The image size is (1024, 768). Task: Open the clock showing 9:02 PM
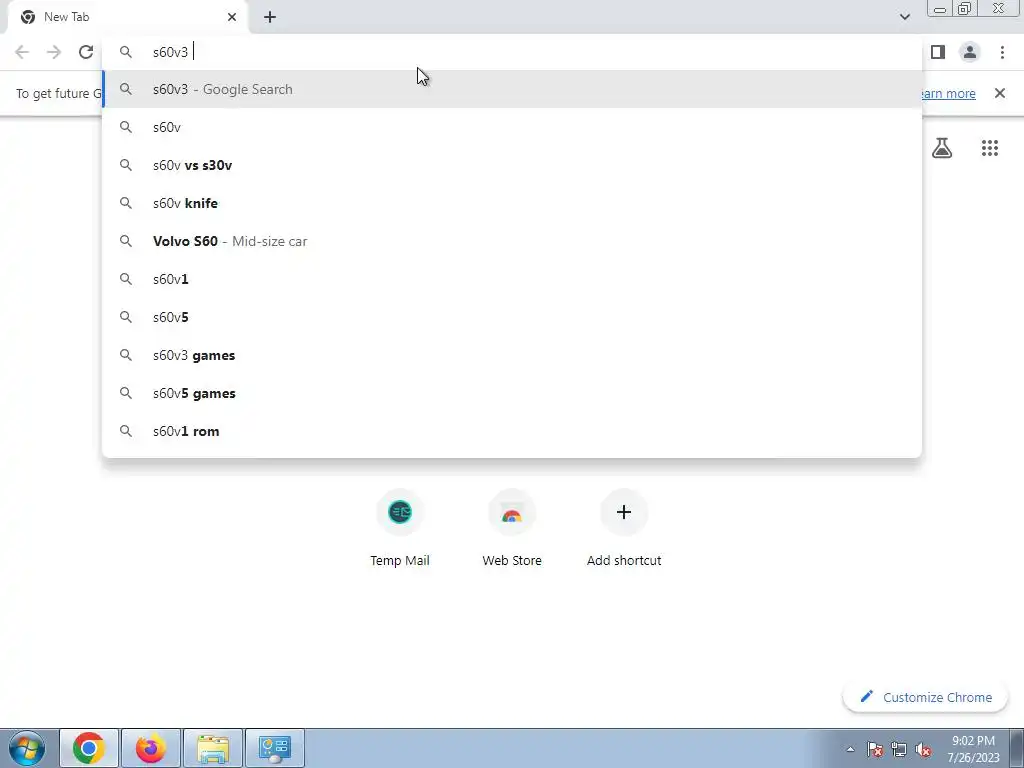tap(973, 749)
